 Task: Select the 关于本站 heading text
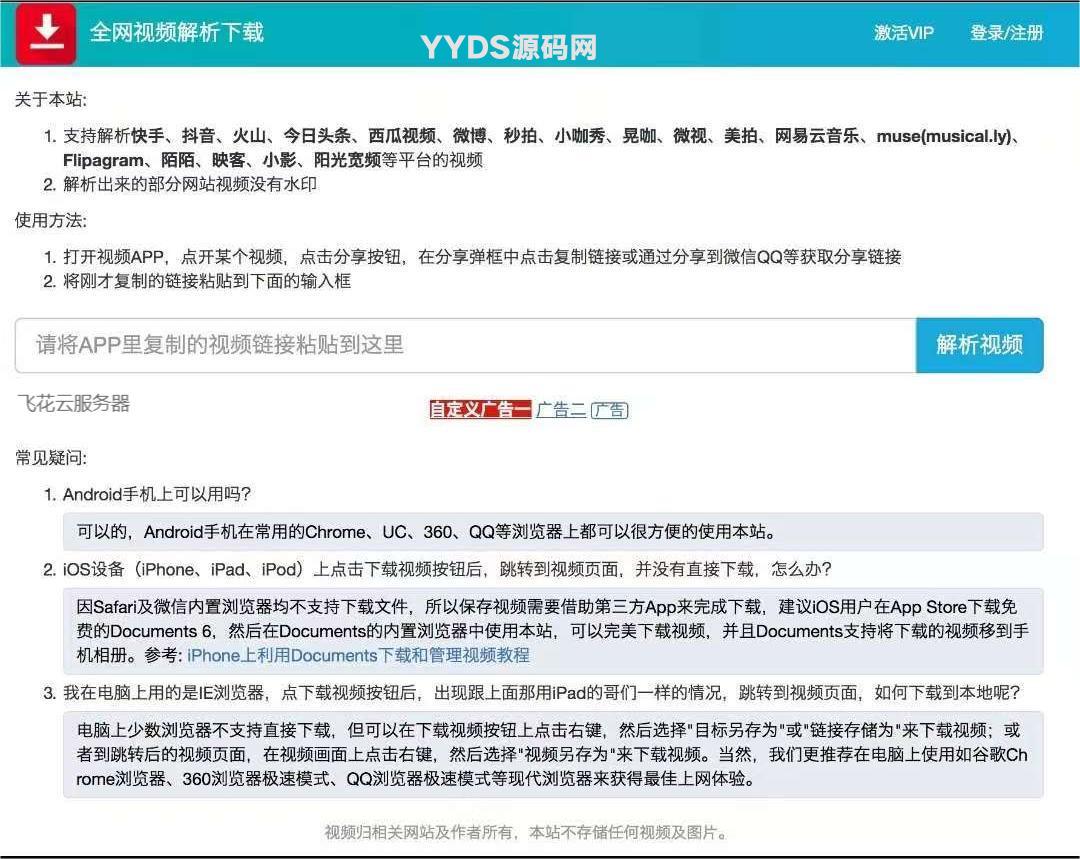51,100
